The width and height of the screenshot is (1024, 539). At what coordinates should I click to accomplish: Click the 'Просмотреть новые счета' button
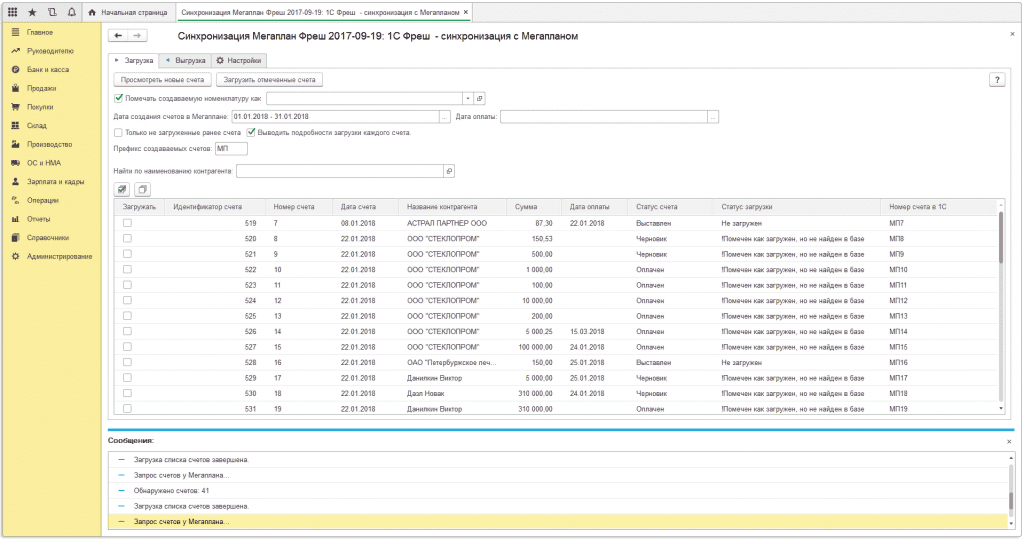coord(162,79)
